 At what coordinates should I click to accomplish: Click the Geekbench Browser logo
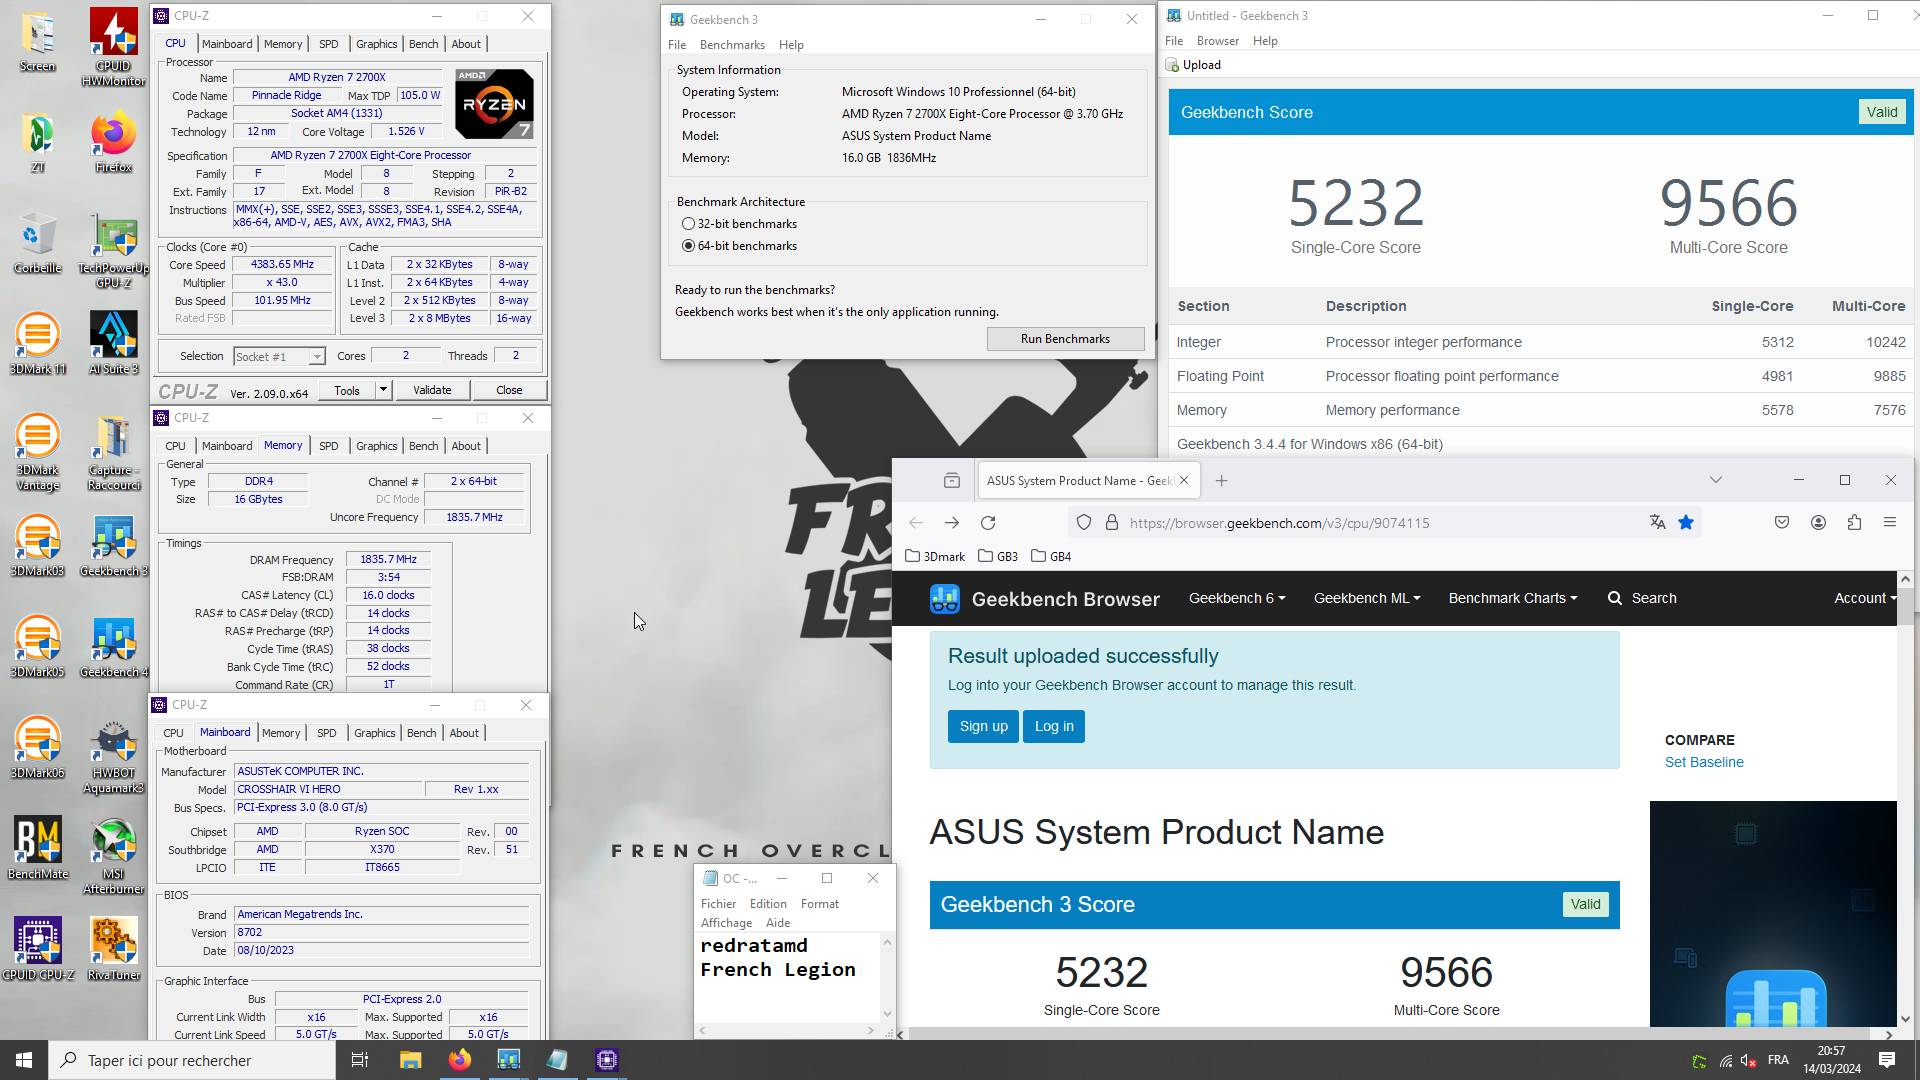tap(1045, 599)
